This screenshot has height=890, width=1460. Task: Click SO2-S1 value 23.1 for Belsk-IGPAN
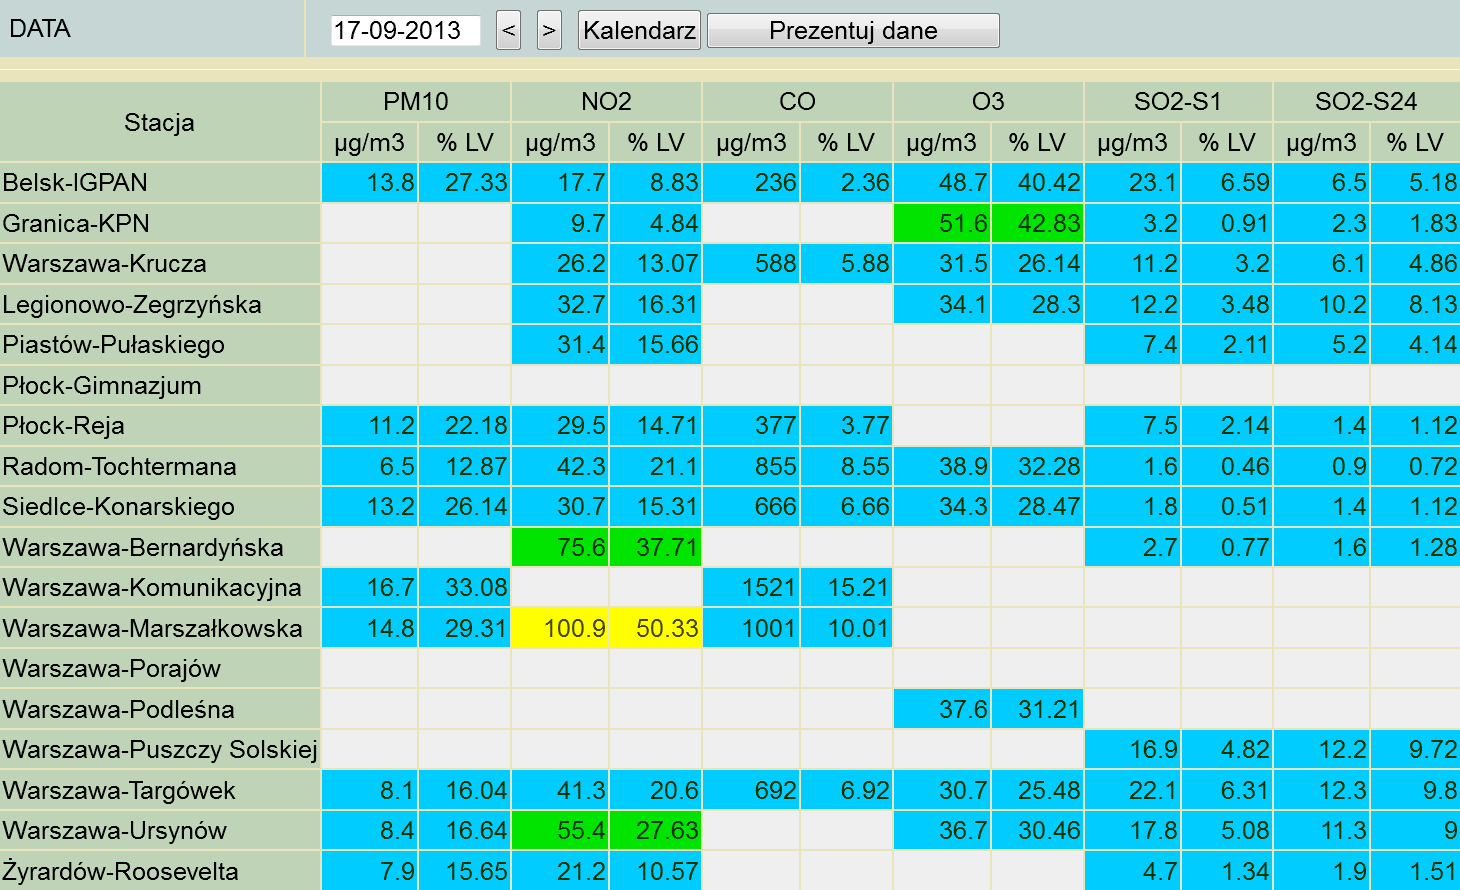pos(1132,183)
